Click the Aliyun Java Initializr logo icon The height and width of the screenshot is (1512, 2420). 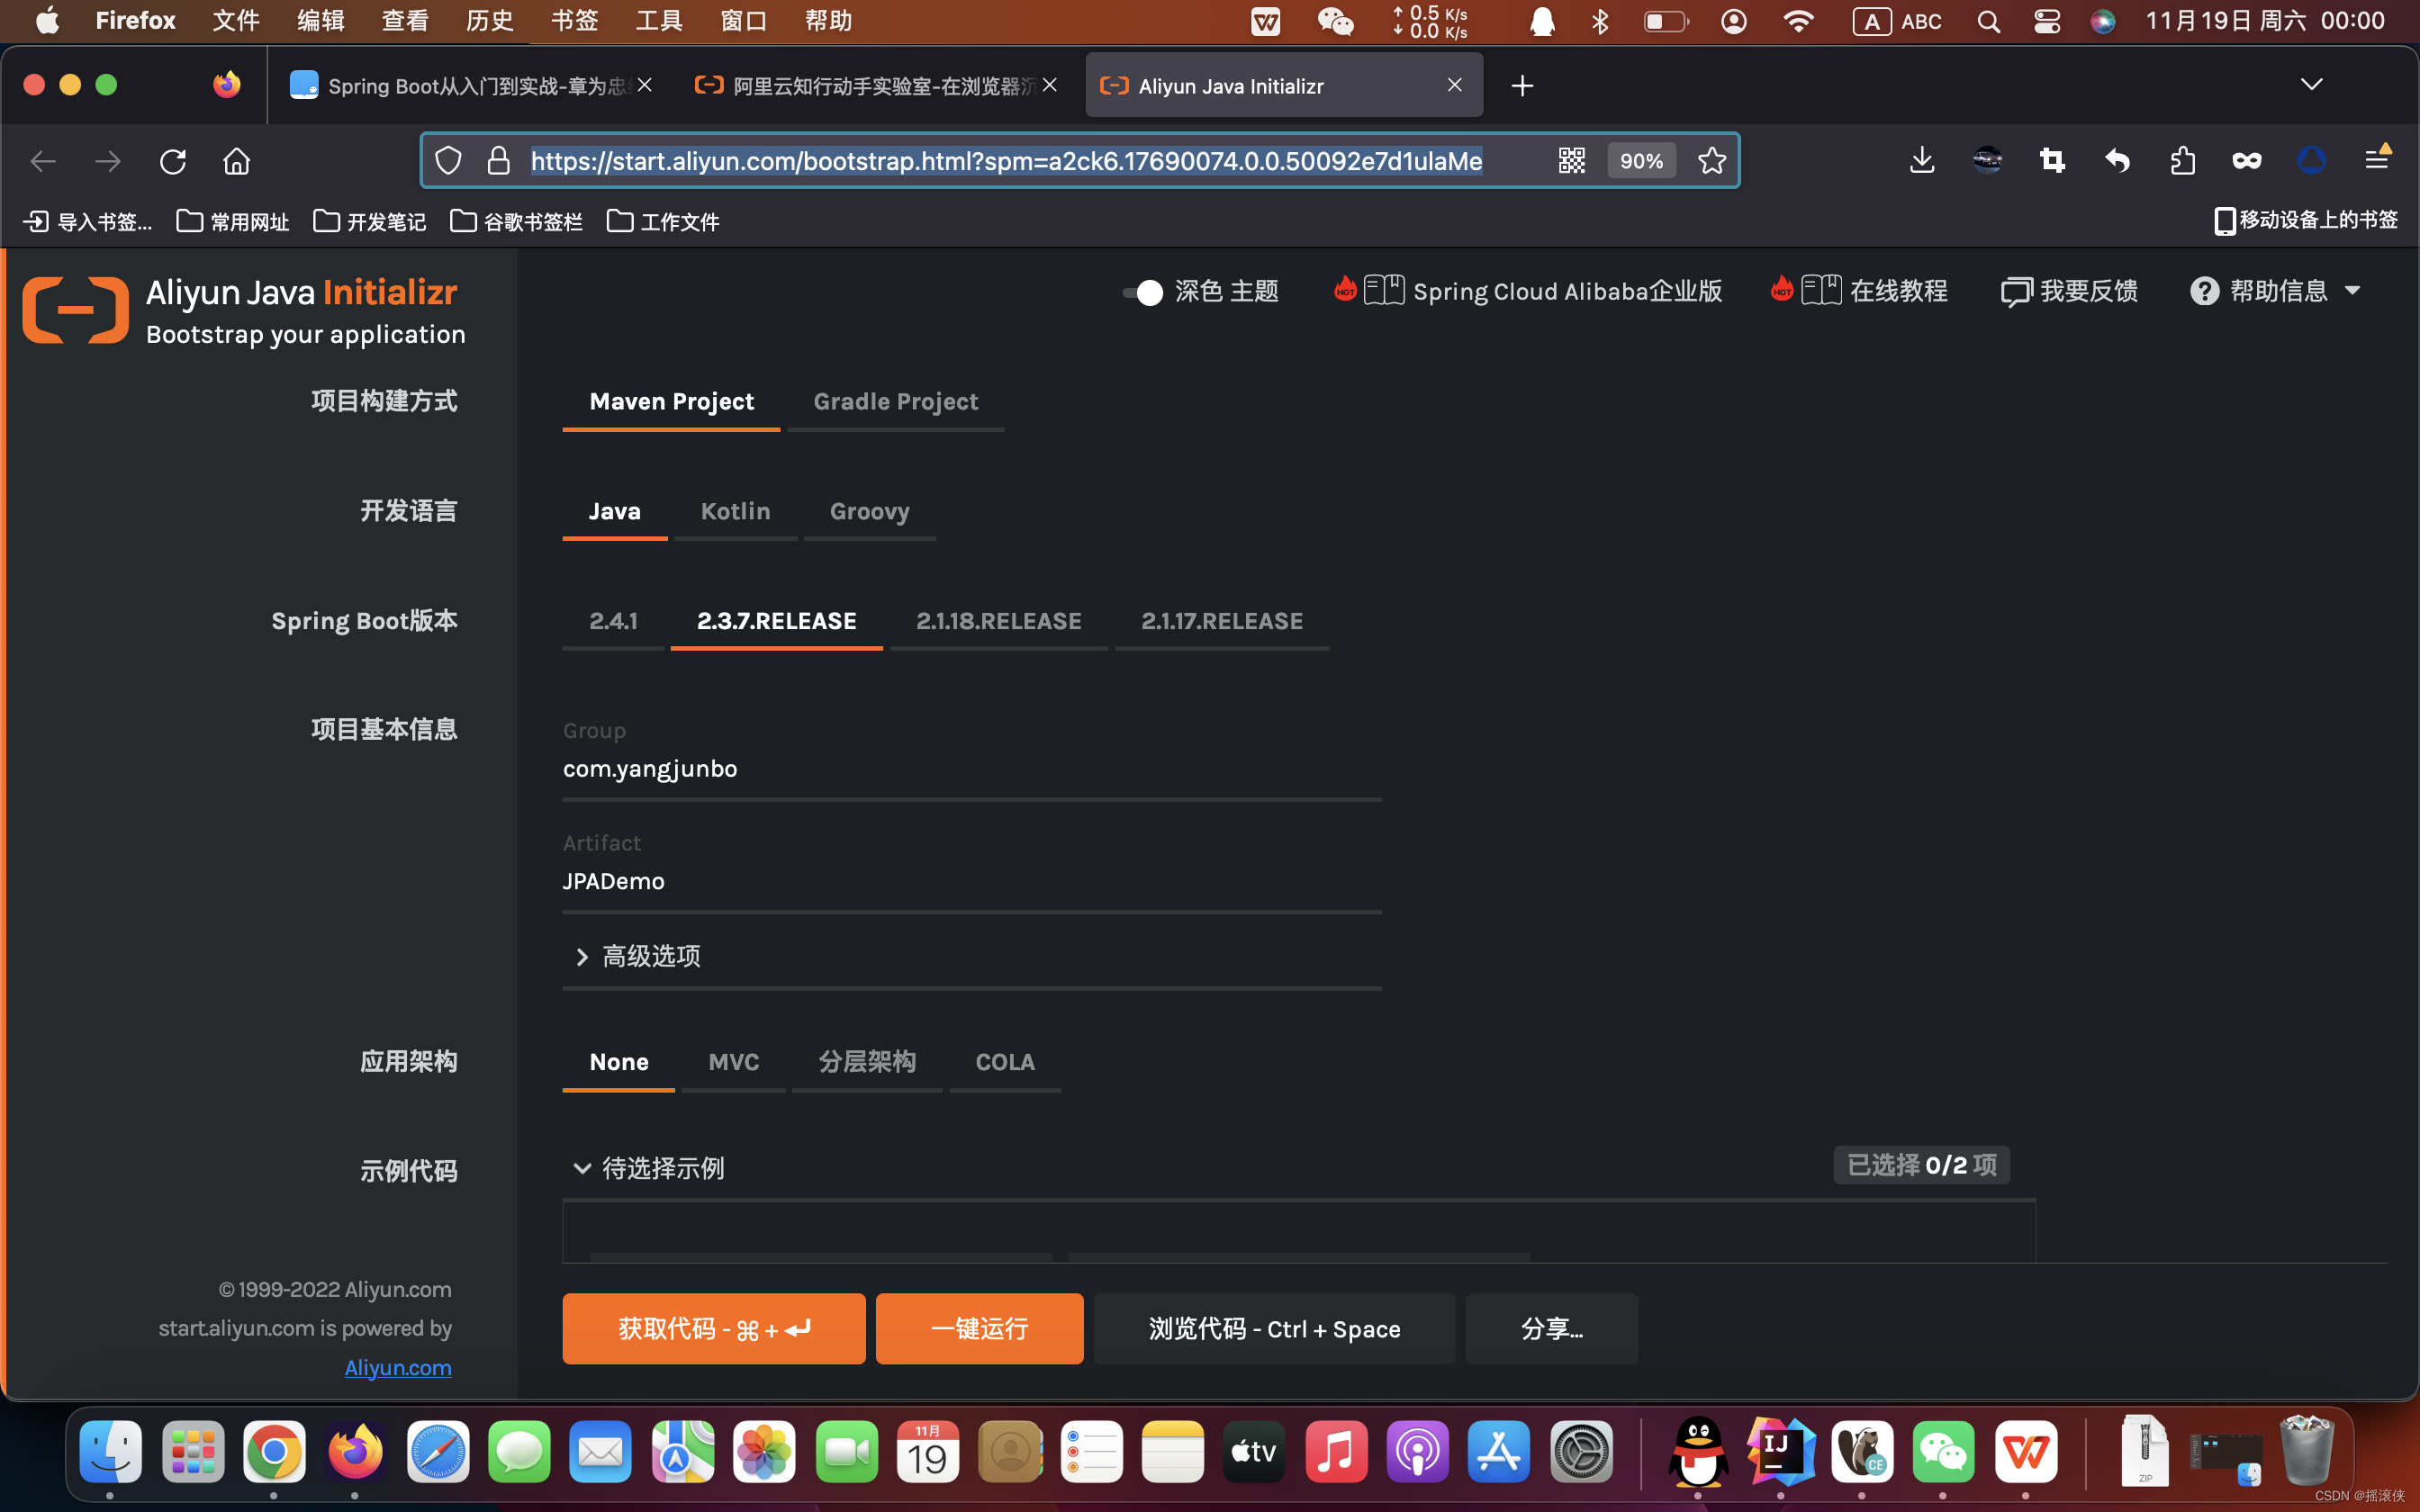click(73, 310)
